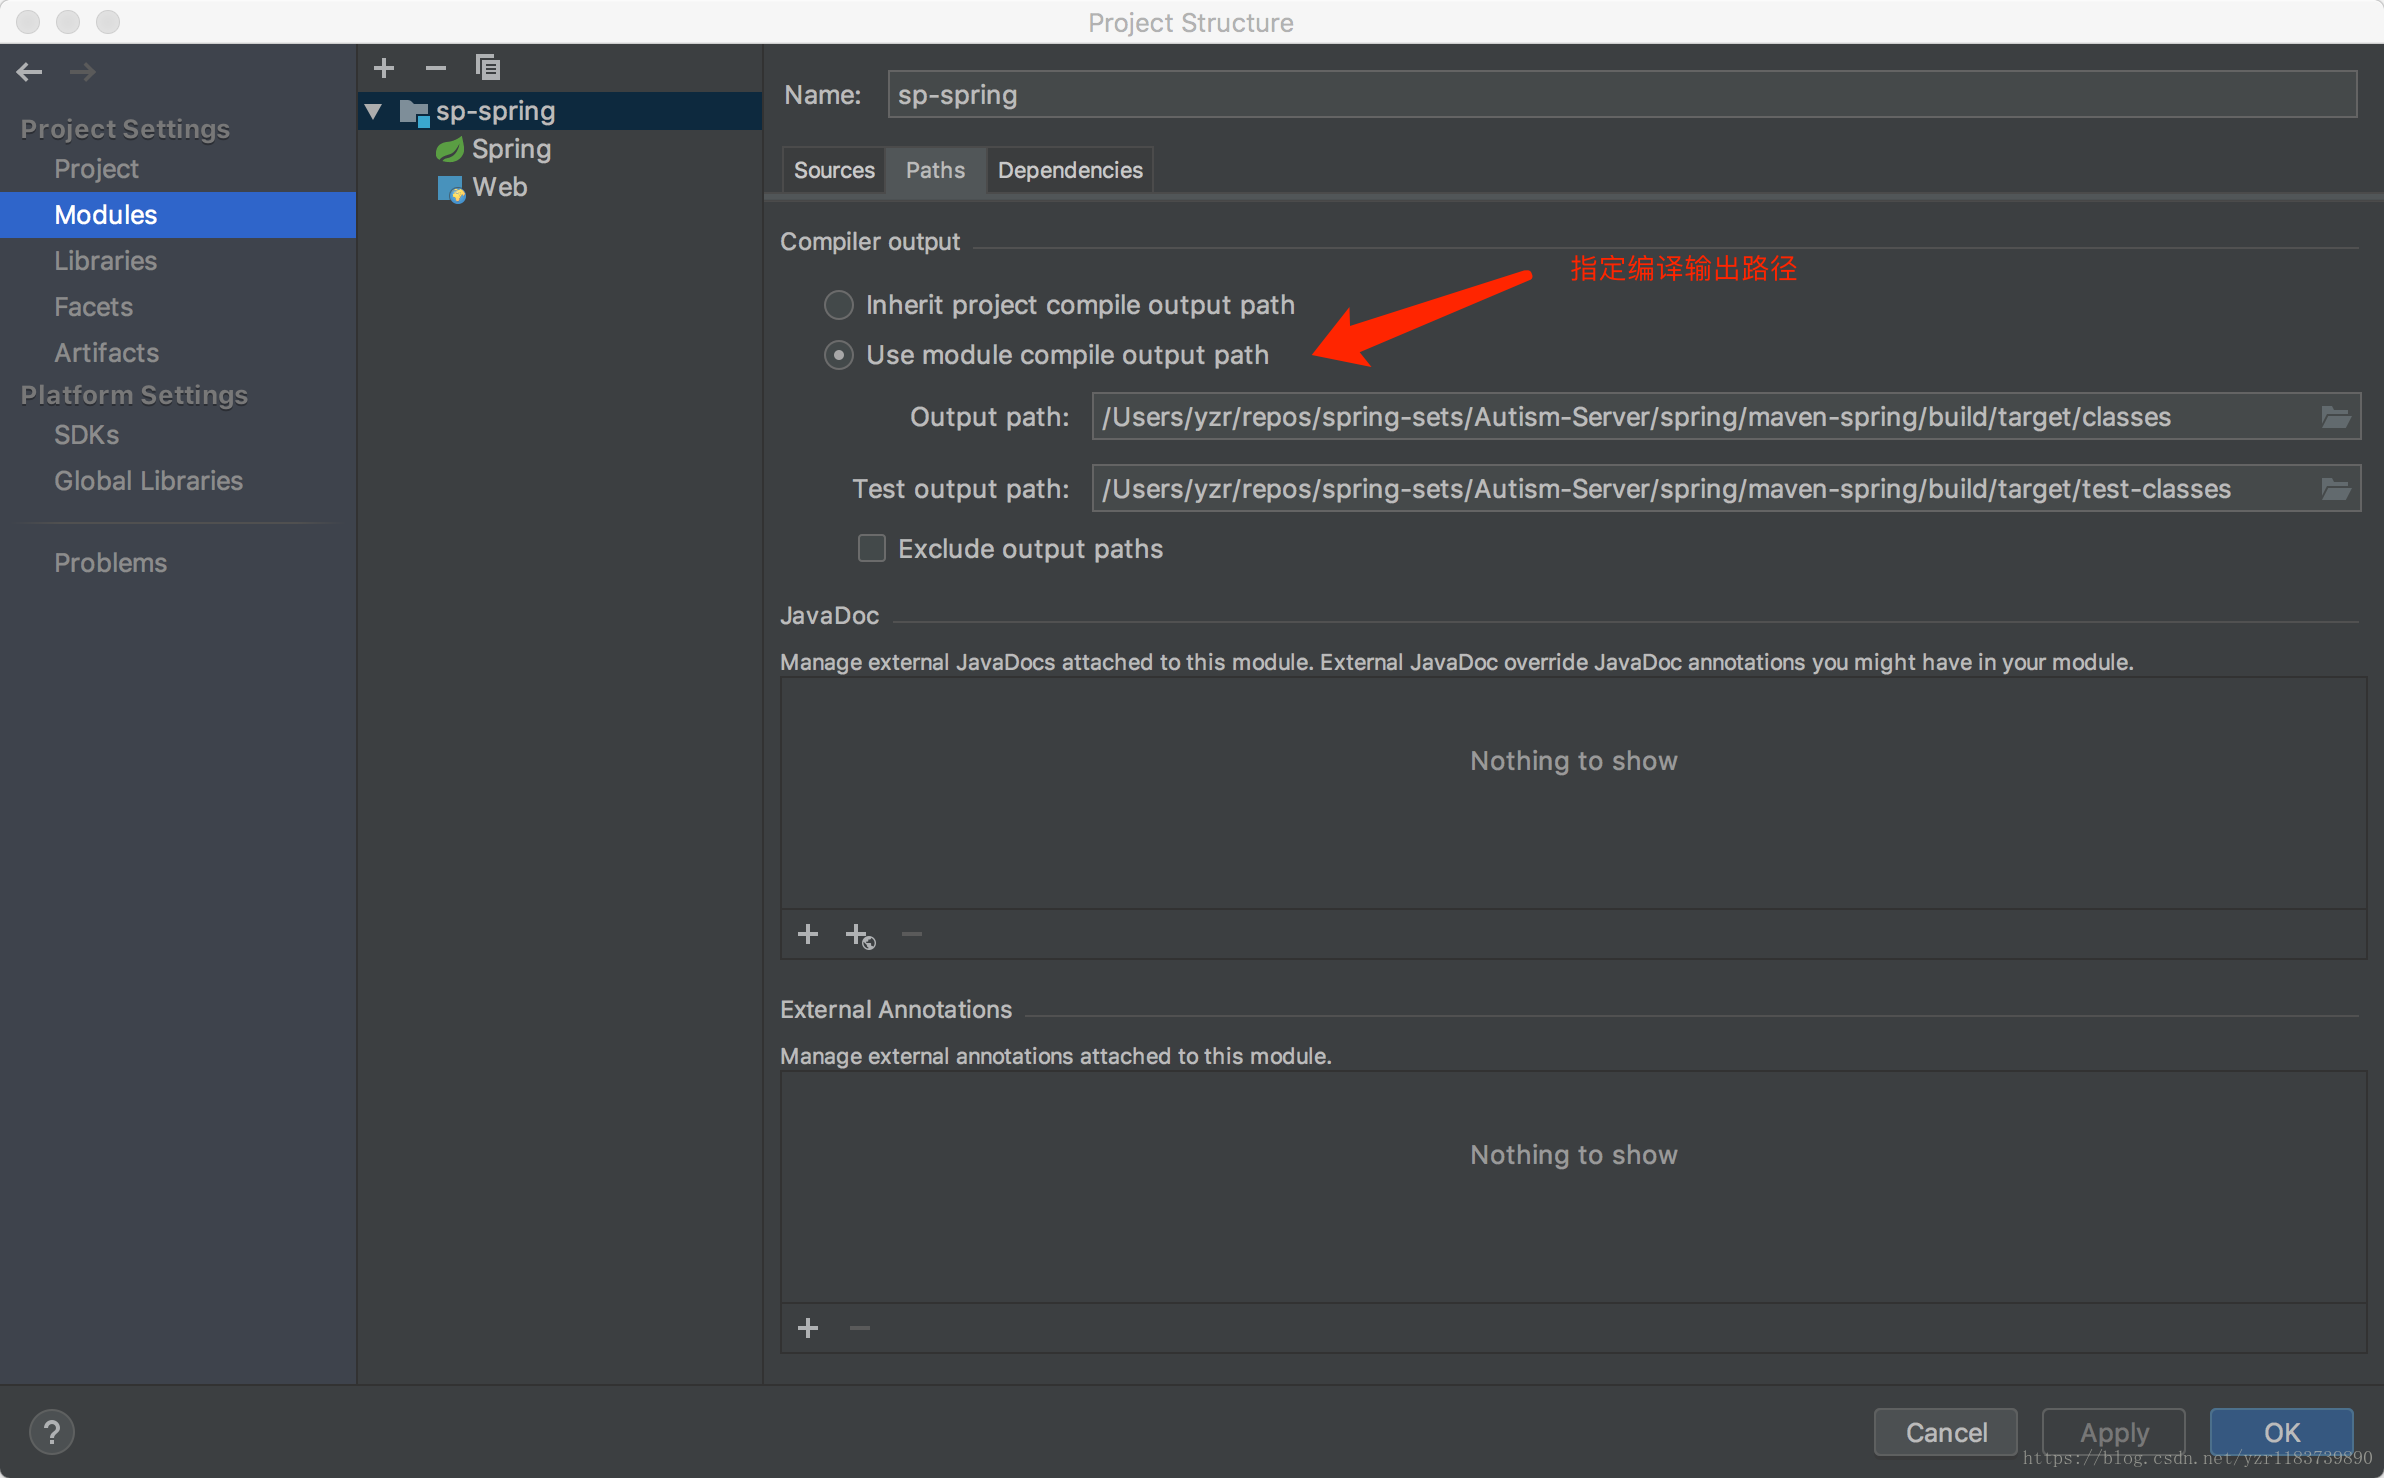
Task: Collapse the sp-spring module tree
Action: tap(372, 111)
